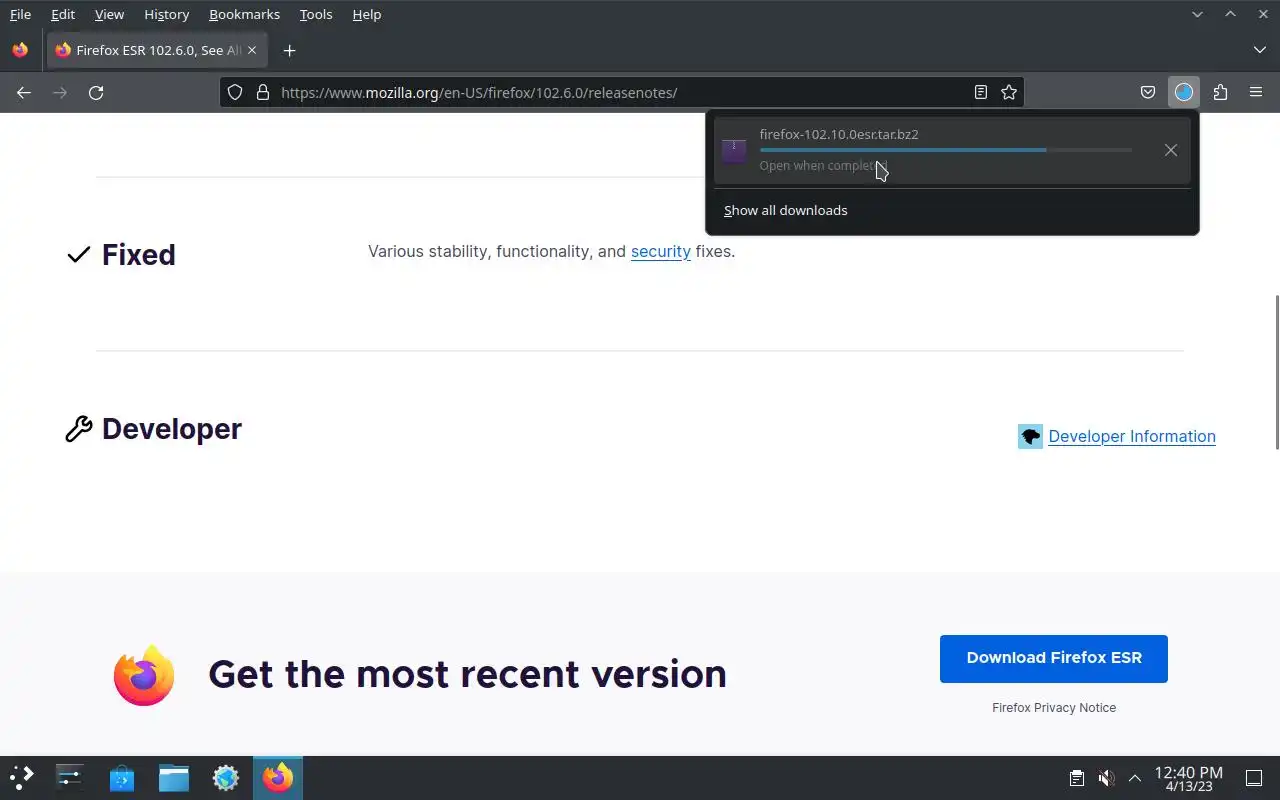
Task: Open Dolphin file manager from the taskbar
Action: [x=174, y=777]
